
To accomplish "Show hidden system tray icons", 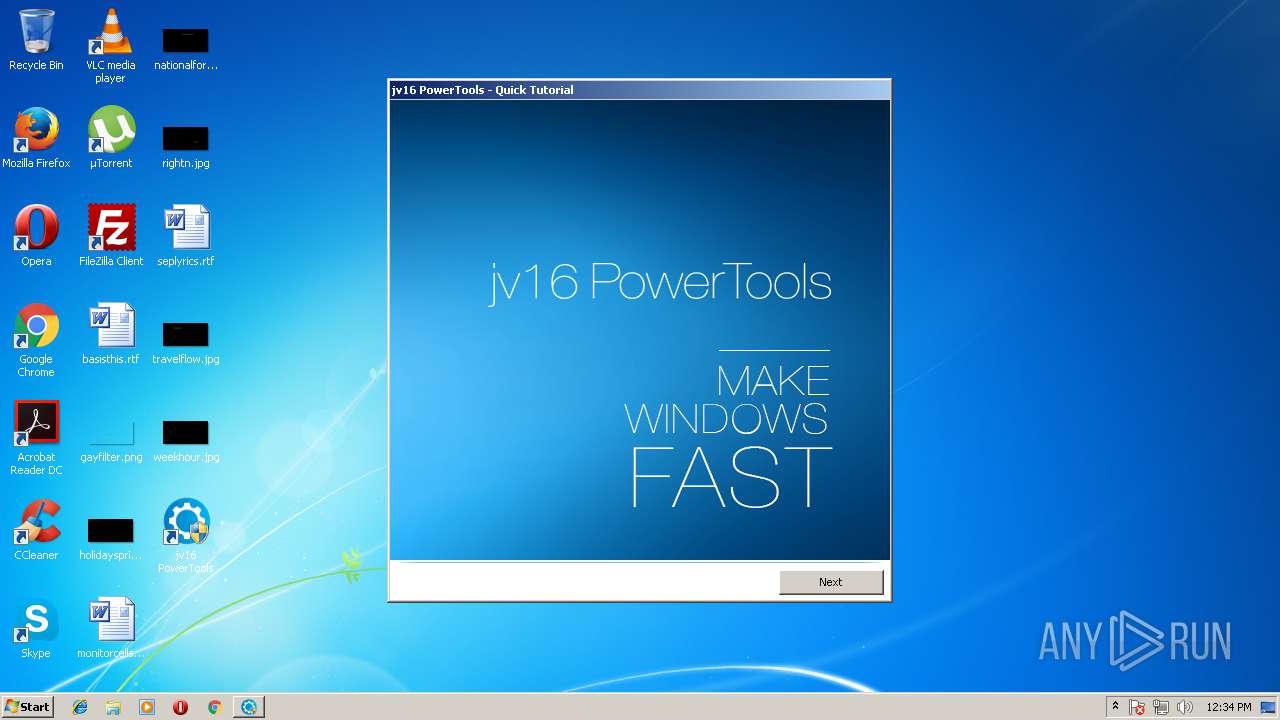I will coord(1115,706).
